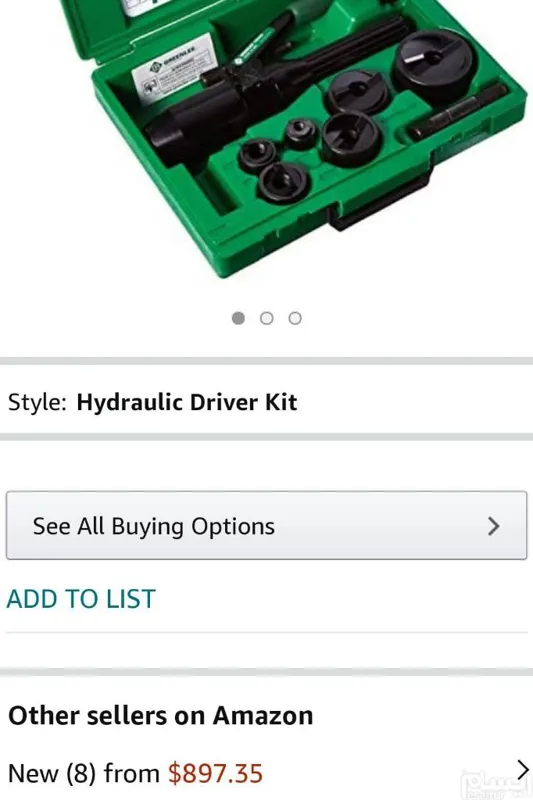Tap the smallest punch die in the case

pyautogui.click(x=300, y=134)
